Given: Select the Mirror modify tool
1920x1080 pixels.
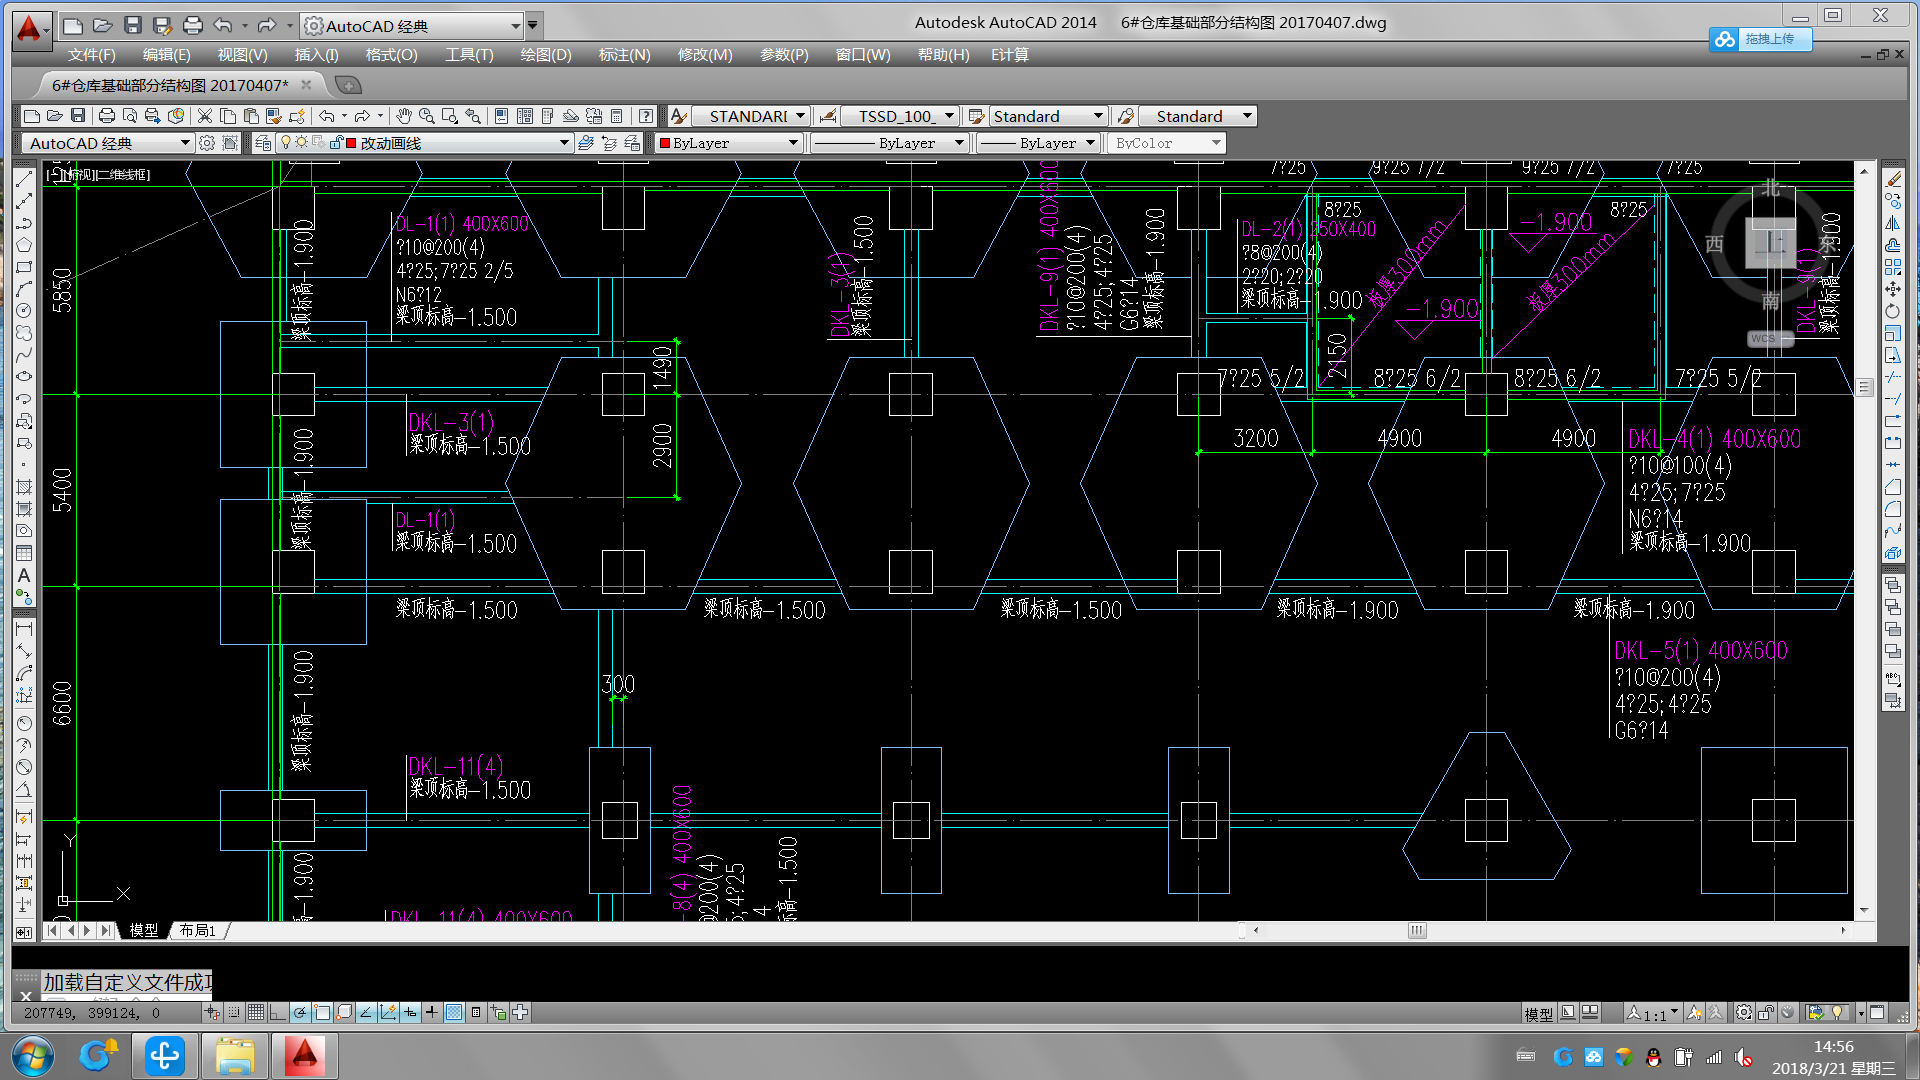Looking at the screenshot, I should pos(1893,223).
